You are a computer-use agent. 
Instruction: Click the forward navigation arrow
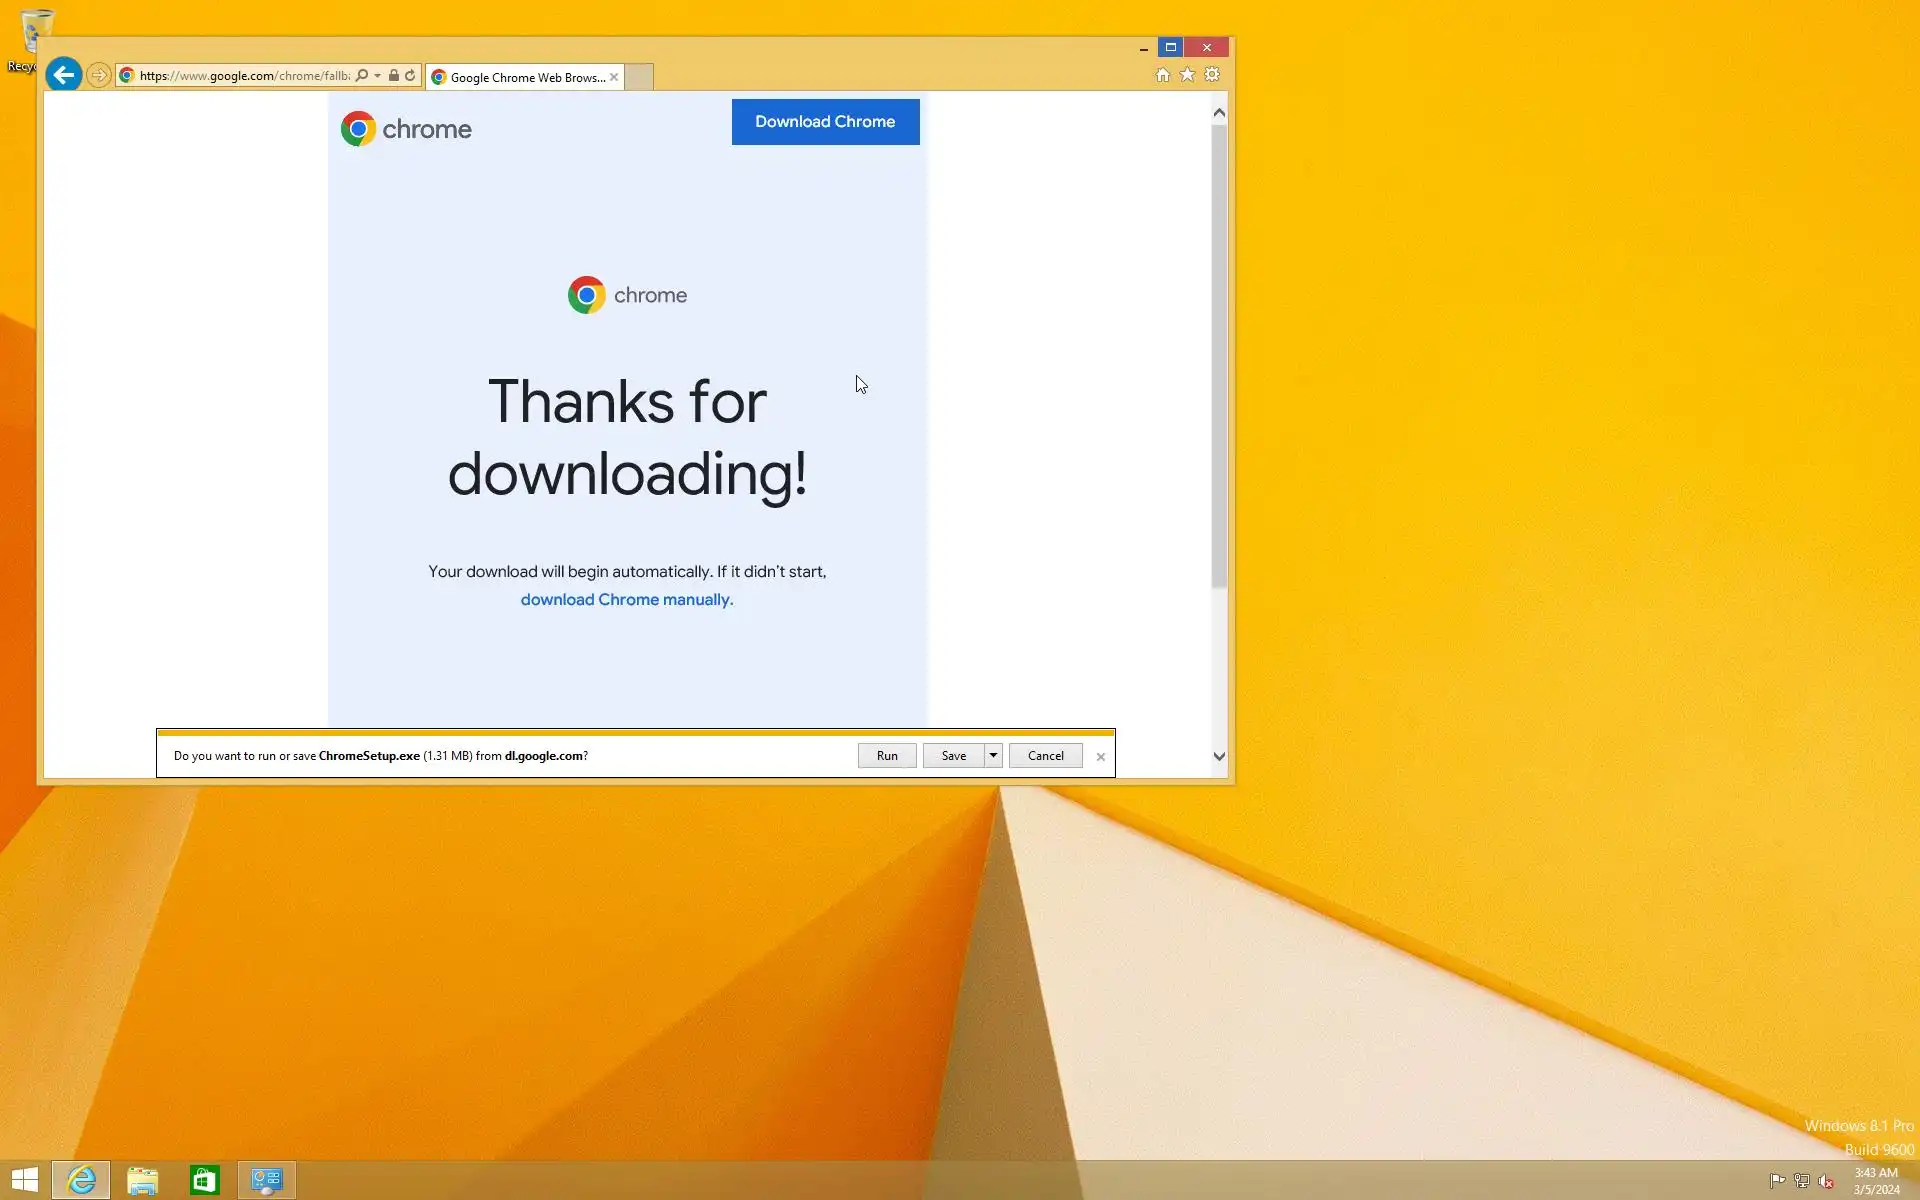tap(98, 75)
